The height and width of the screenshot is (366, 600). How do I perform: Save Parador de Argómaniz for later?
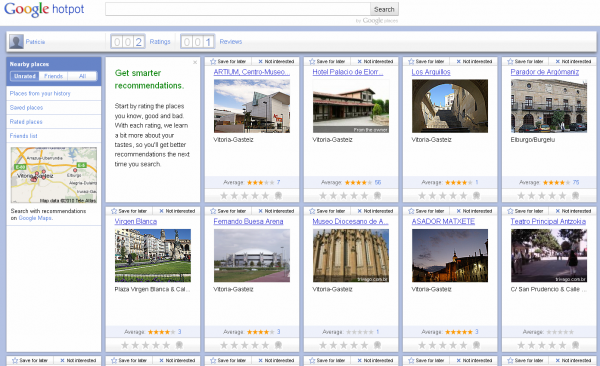(x=525, y=61)
